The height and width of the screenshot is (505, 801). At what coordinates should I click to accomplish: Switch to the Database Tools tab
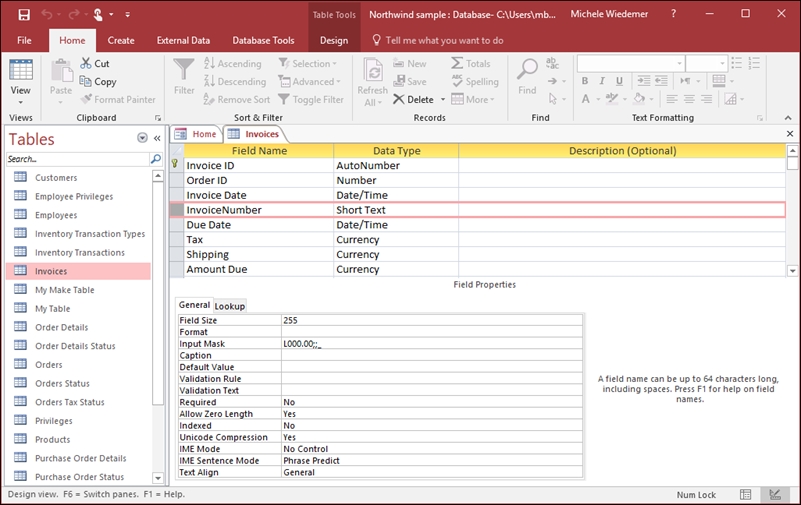click(263, 40)
